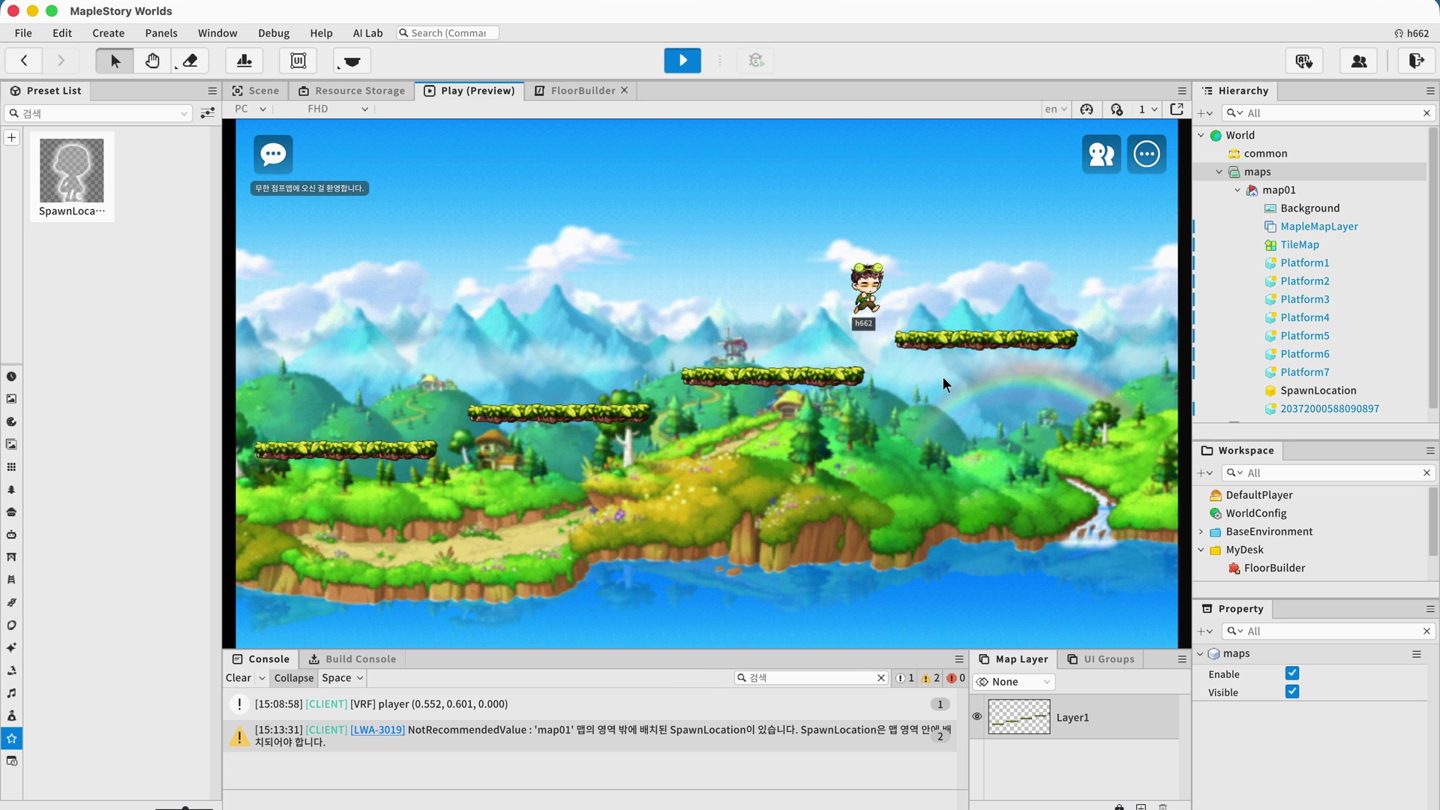Open the None dropdown in Map Layer

1014,682
